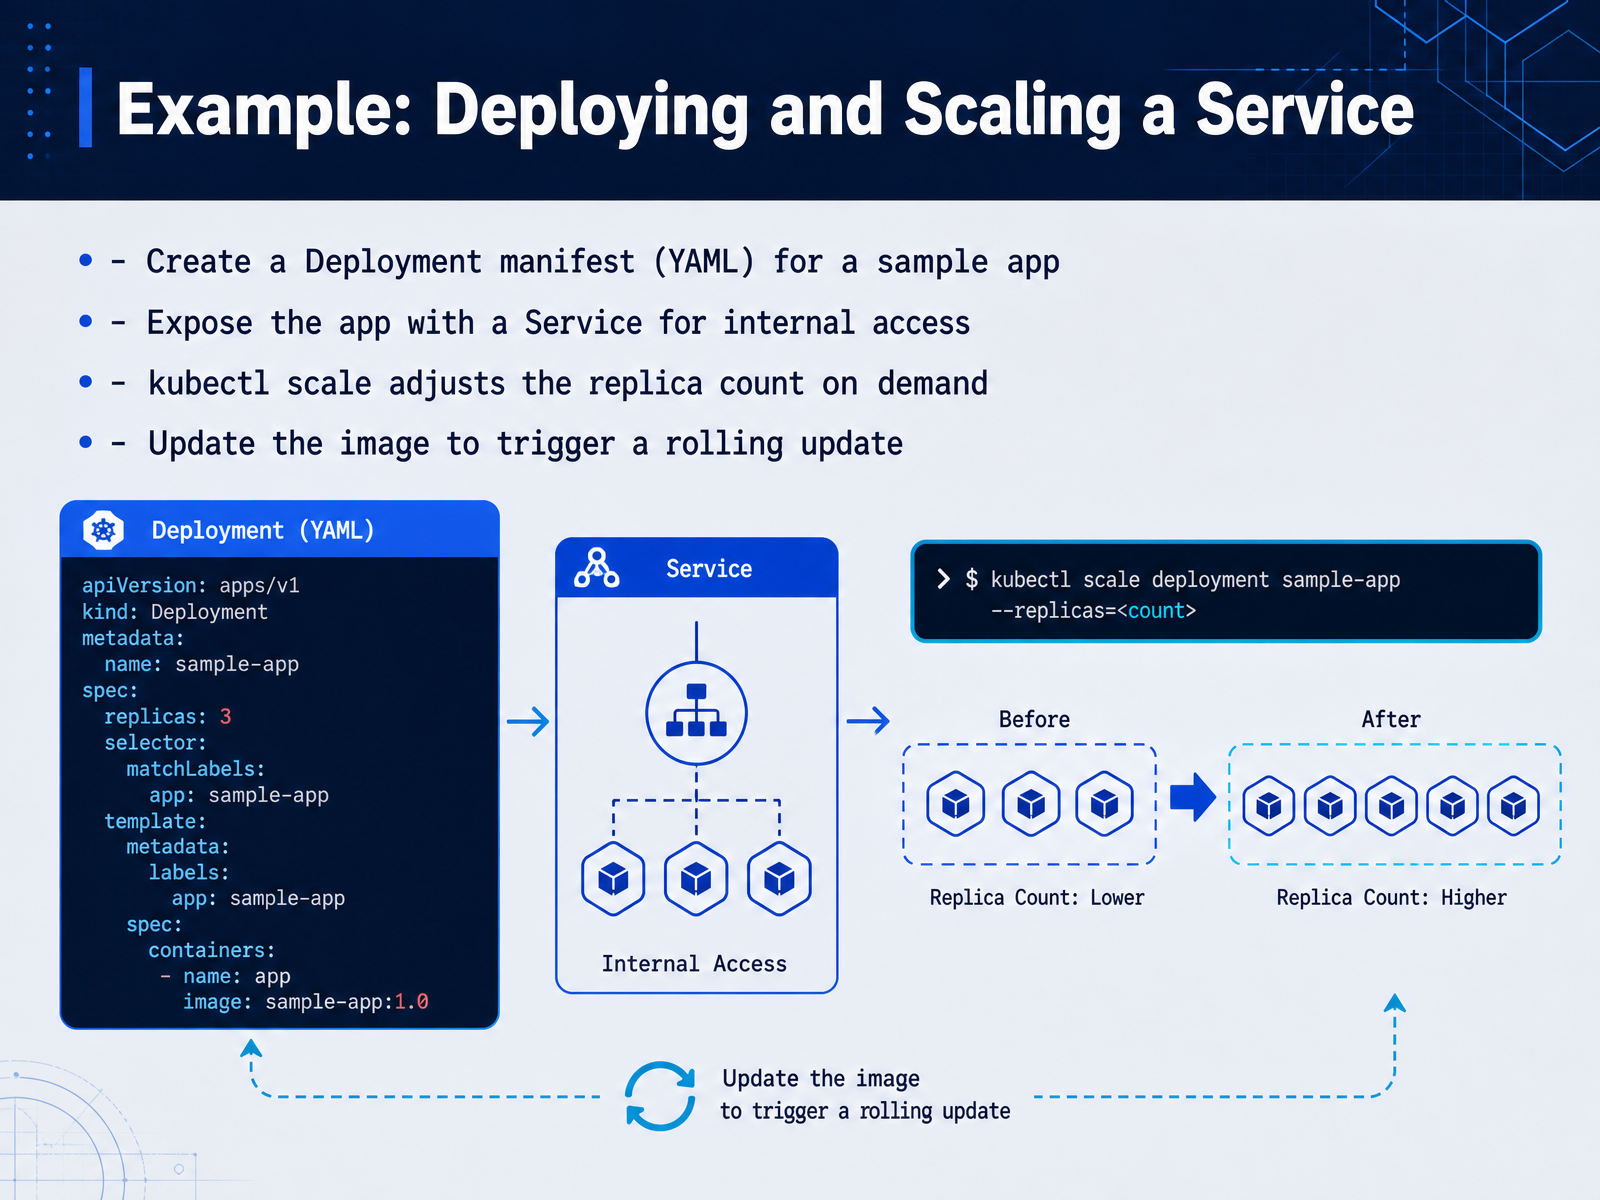Click the solid blue arrow between Before and After
The width and height of the screenshot is (1600, 1200).
point(1193,797)
